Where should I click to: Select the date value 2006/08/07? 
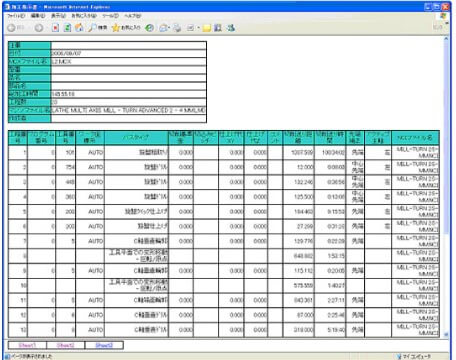pos(66,53)
